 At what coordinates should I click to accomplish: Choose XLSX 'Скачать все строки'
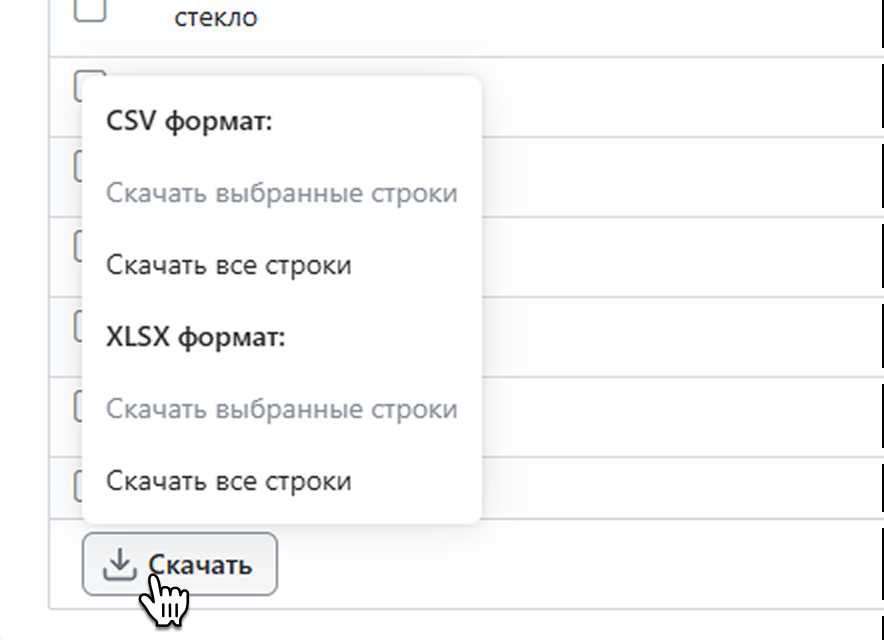coord(229,481)
